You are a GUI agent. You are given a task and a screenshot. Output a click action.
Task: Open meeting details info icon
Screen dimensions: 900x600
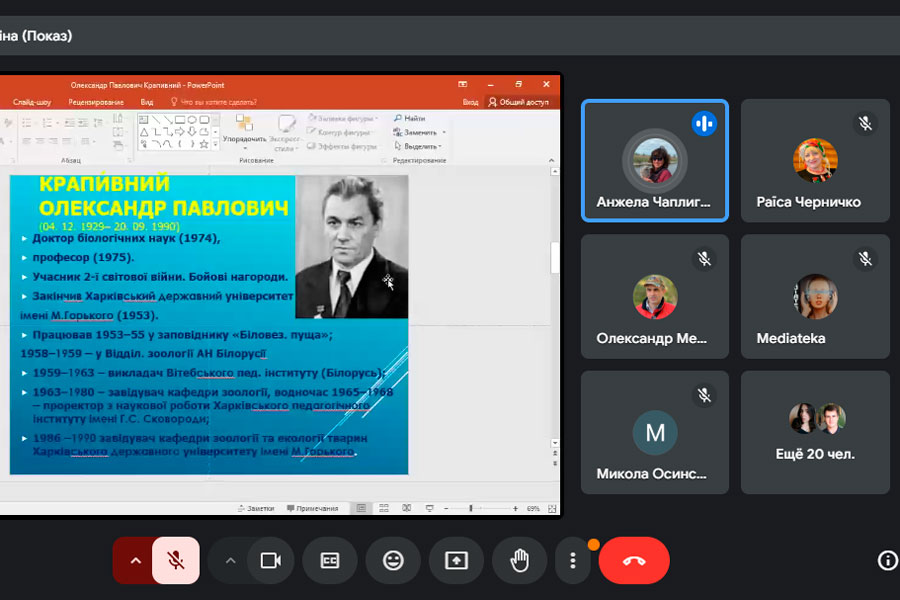click(x=887, y=560)
